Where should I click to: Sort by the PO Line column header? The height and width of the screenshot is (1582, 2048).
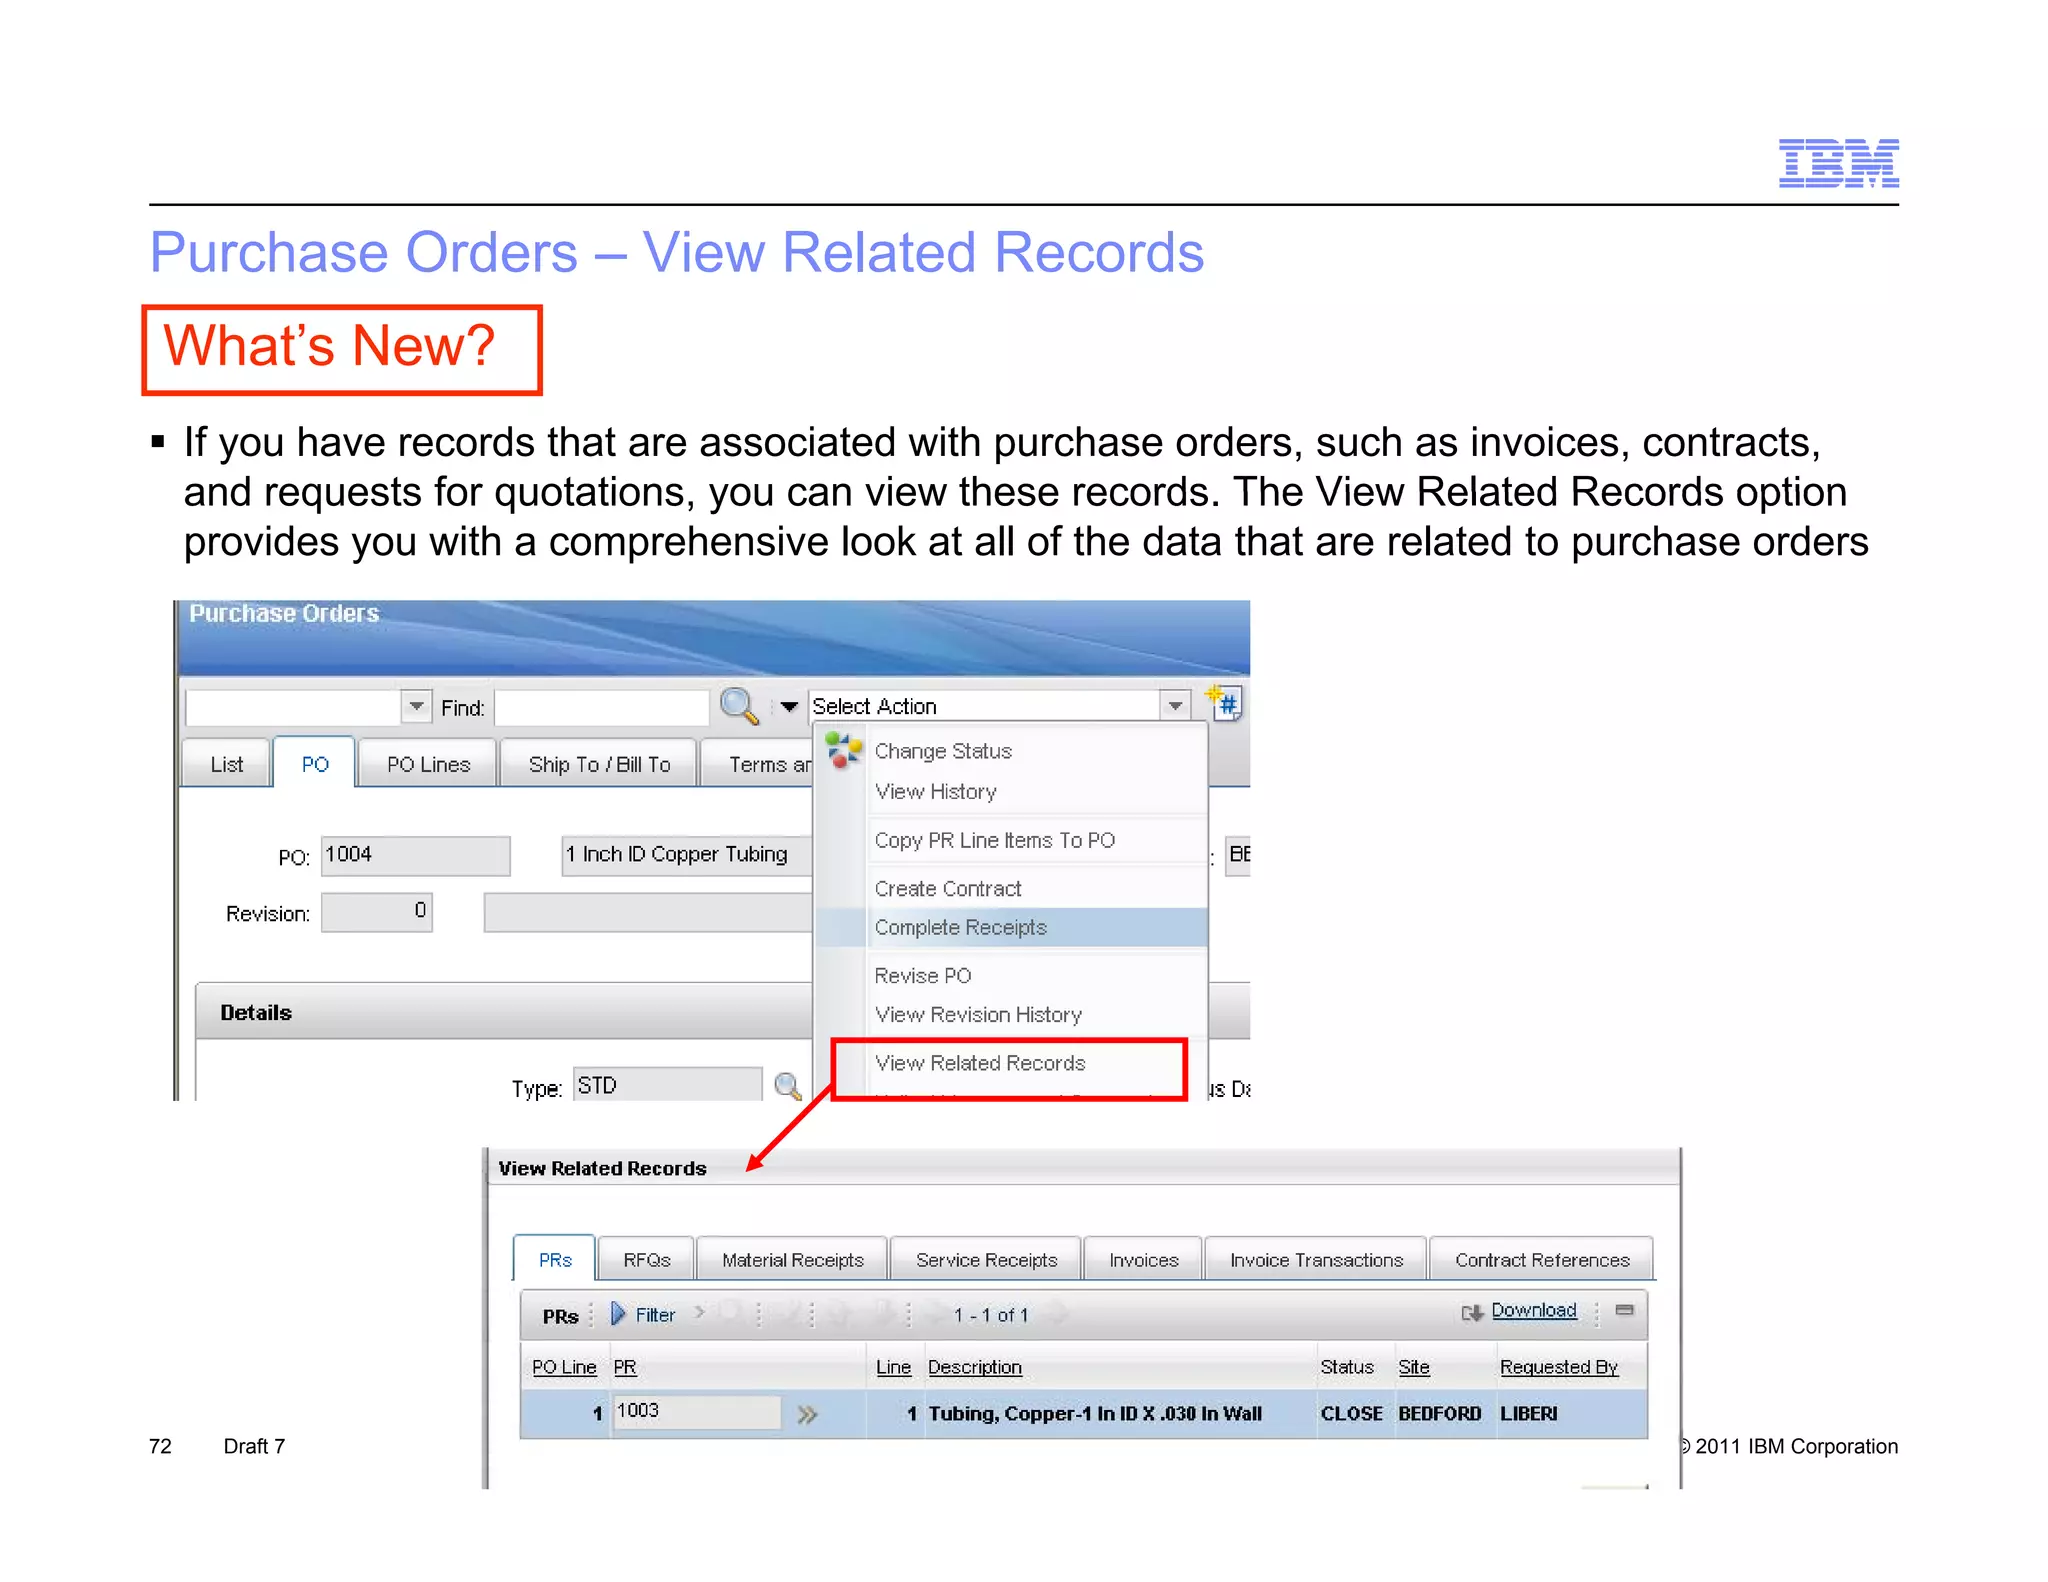tap(564, 1367)
